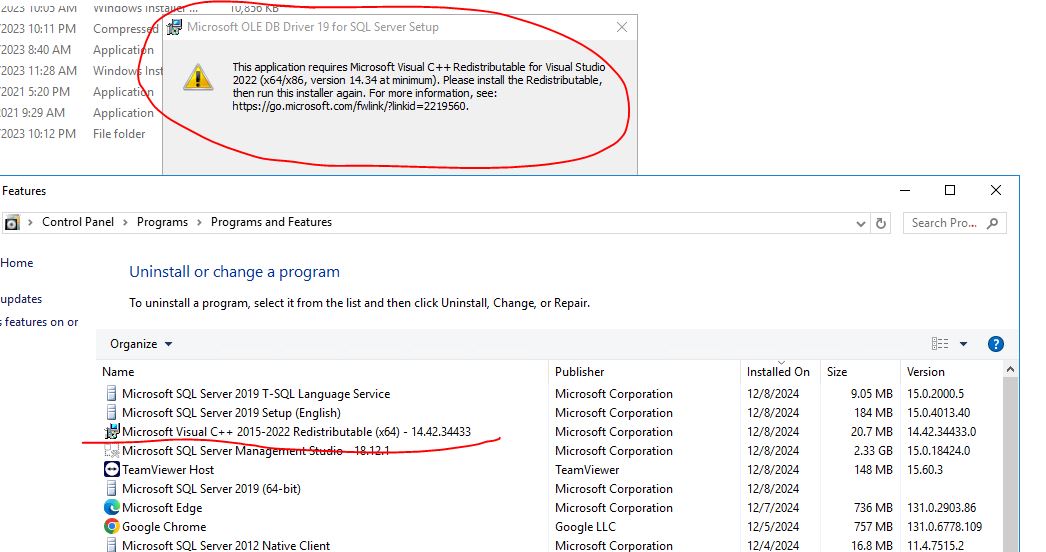Click version value 131.0.2903.86
Screen dimensions: 1046x552
(x=941, y=507)
